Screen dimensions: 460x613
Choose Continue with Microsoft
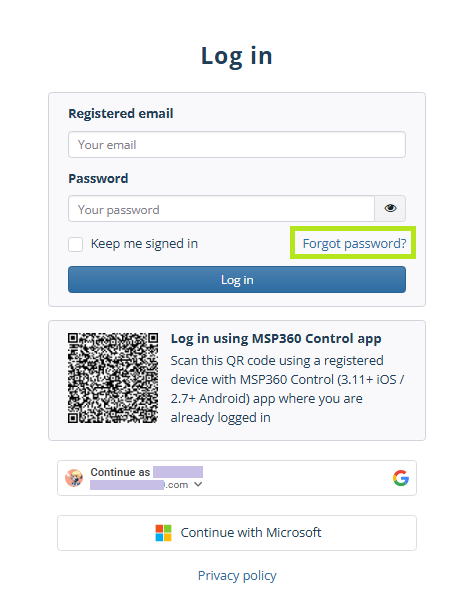click(x=237, y=533)
